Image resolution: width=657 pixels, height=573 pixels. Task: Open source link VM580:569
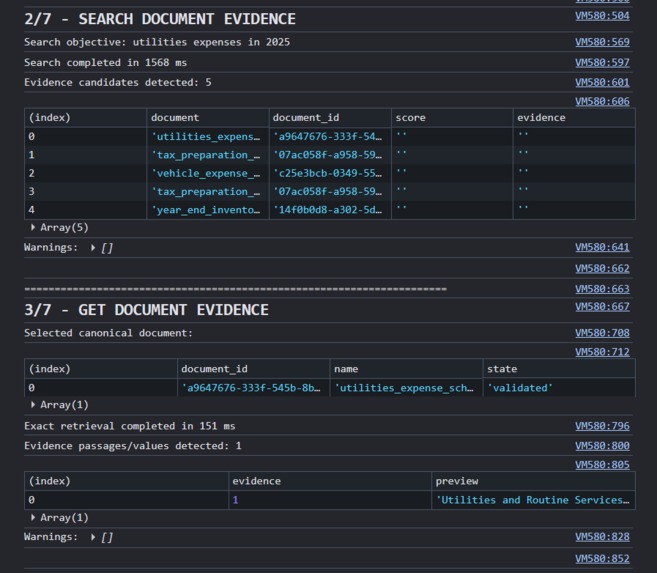coord(602,42)
